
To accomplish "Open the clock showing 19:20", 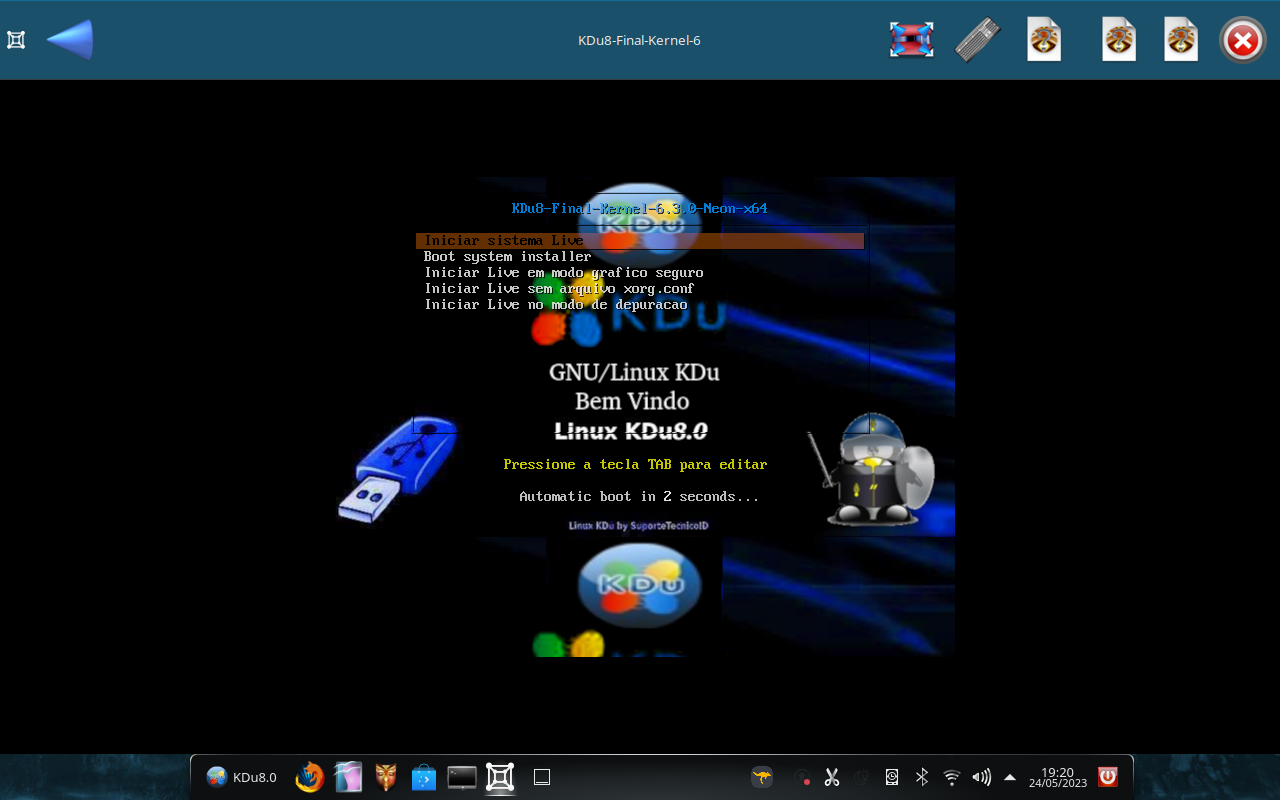I will [x=1057, y=777].
